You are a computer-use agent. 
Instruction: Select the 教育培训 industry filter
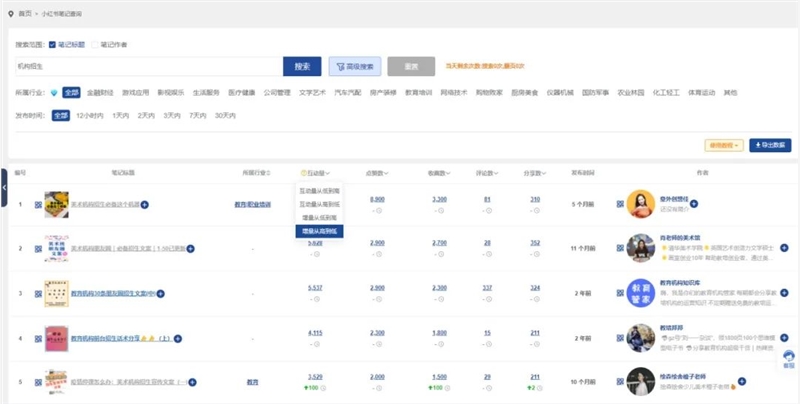(418, 93)
